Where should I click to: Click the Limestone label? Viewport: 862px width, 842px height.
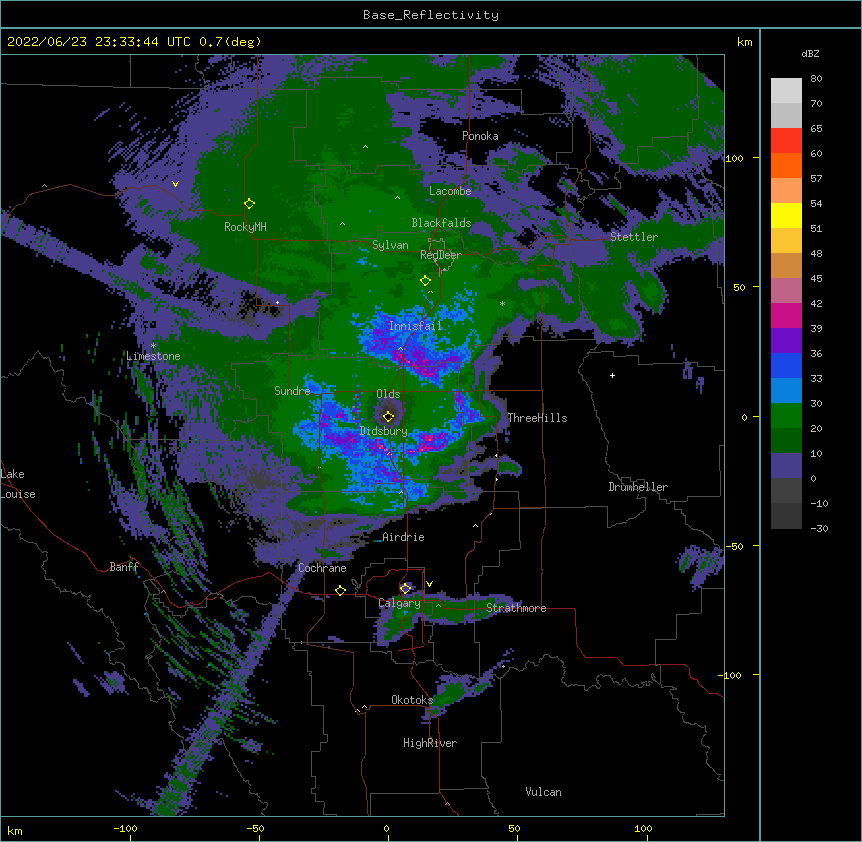click(x=153, y=356)
